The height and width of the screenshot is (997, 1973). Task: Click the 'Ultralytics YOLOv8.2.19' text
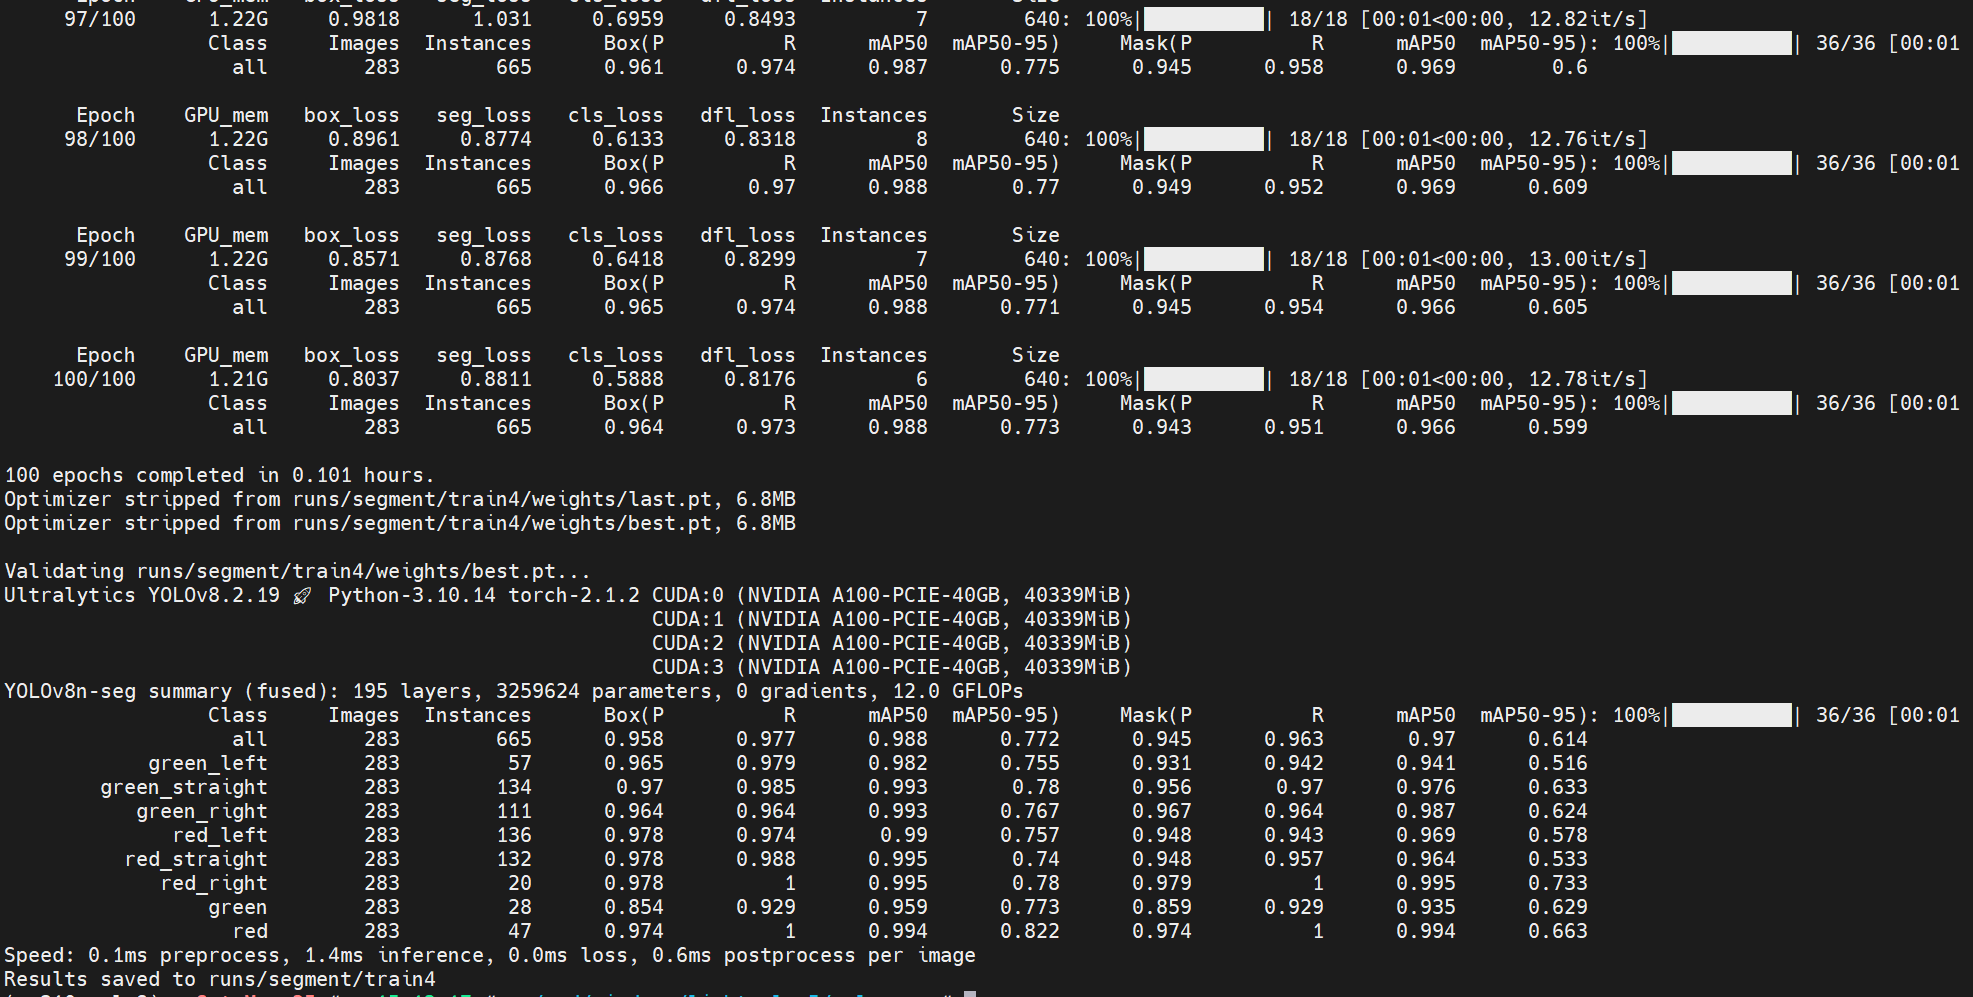142,595
